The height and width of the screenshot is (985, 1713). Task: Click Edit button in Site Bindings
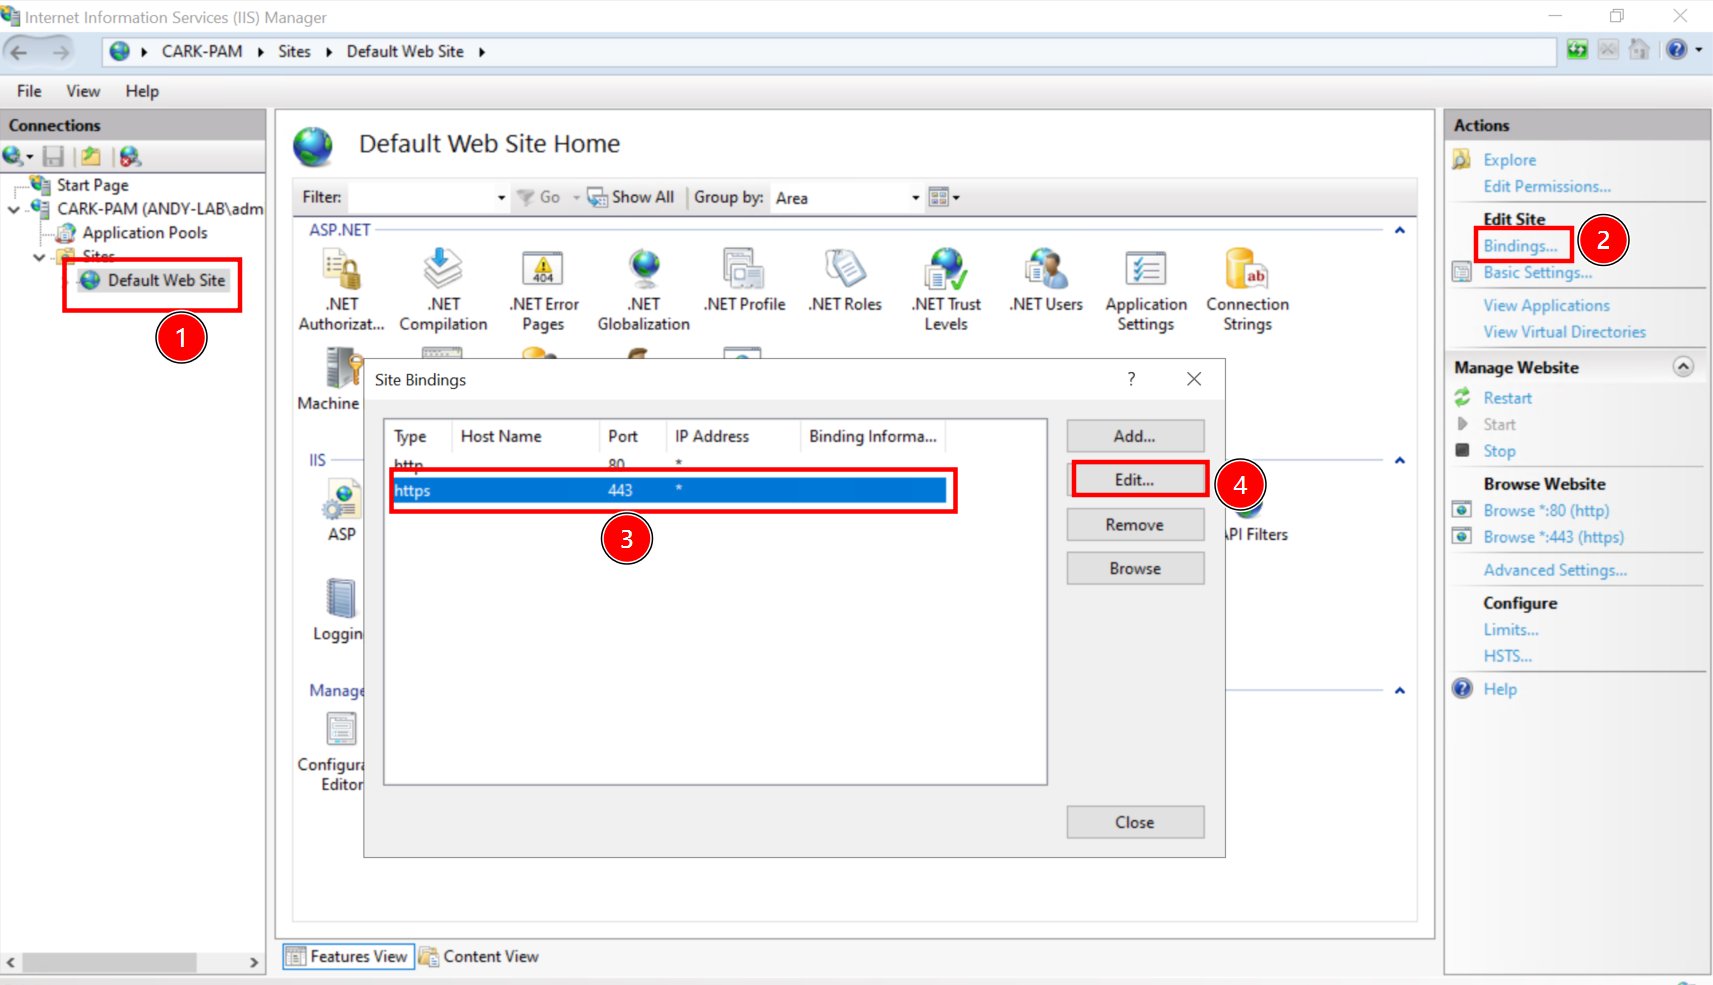pyautogui.click(x=1135, y=480)
